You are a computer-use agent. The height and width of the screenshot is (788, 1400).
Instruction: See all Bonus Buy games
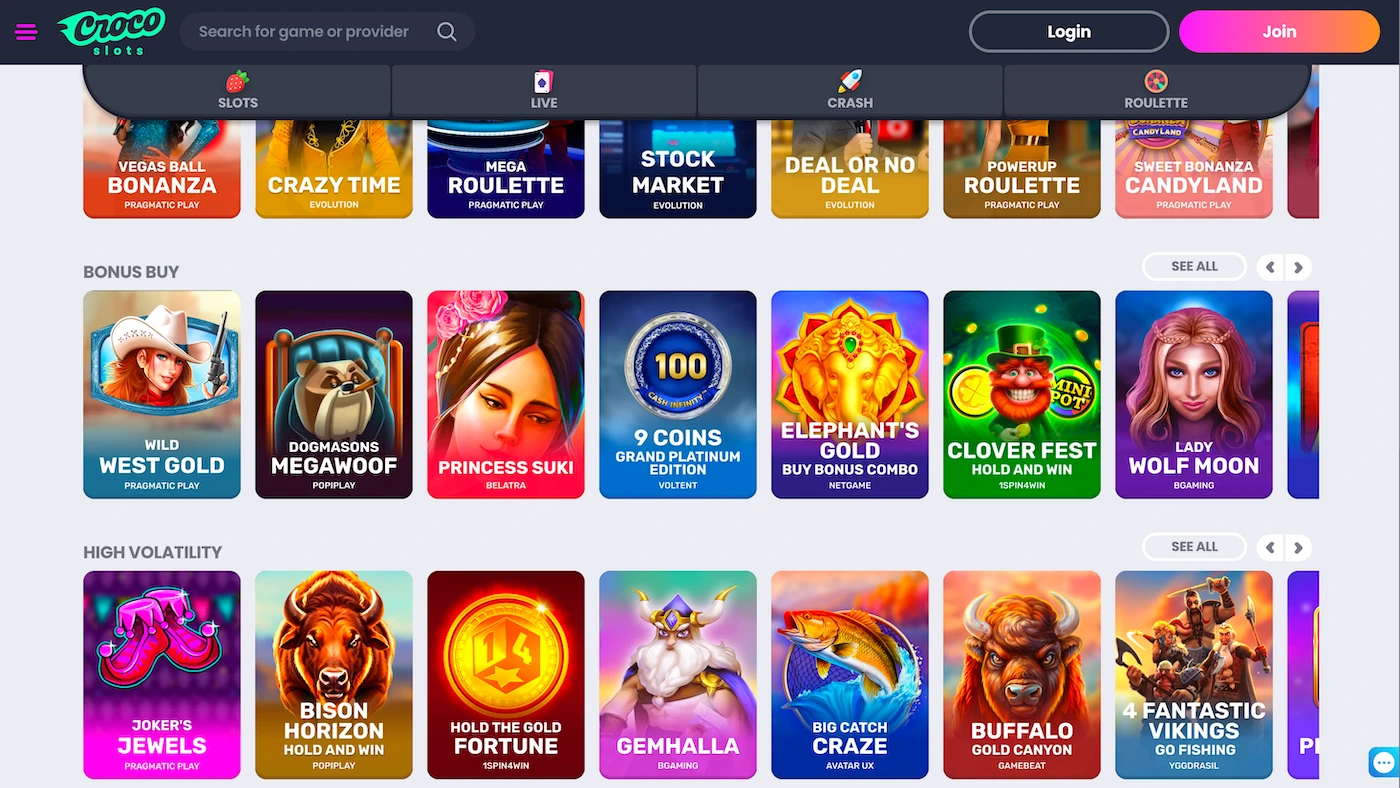1194,267
